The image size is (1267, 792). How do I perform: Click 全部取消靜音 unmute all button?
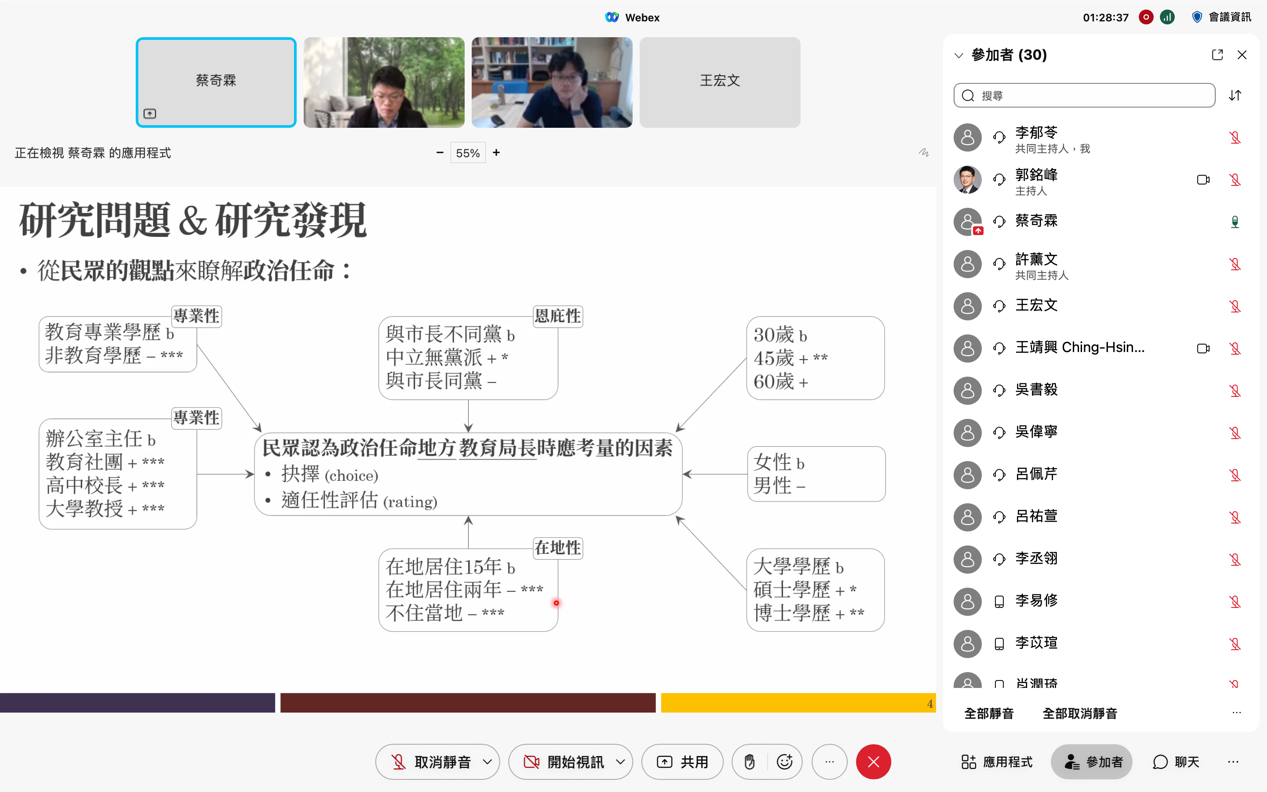coord(1080,714)
